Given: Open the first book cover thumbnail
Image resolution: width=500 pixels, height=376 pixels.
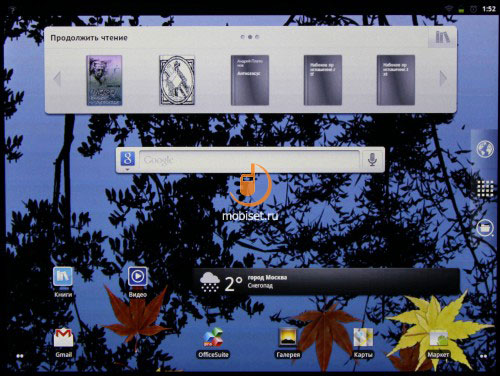Looking at the screenshot, I should pos(104,80).
